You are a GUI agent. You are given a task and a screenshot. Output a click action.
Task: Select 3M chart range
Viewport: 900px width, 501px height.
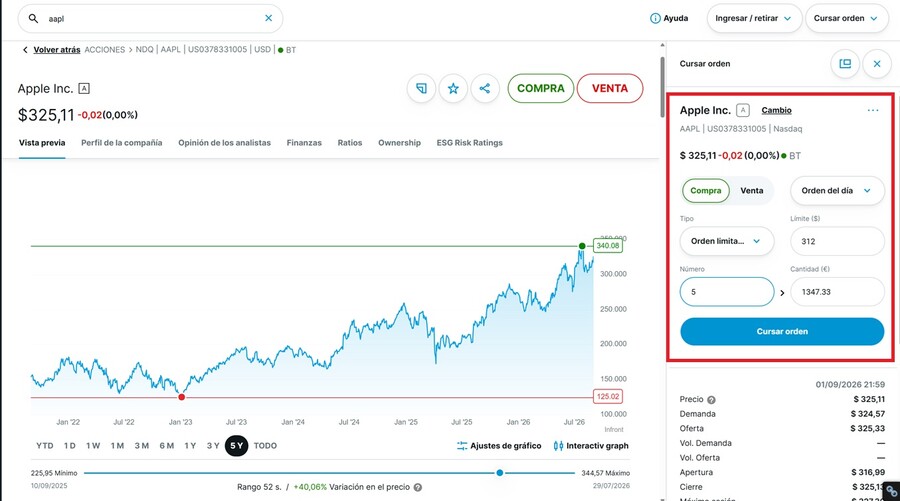[142, 446]
